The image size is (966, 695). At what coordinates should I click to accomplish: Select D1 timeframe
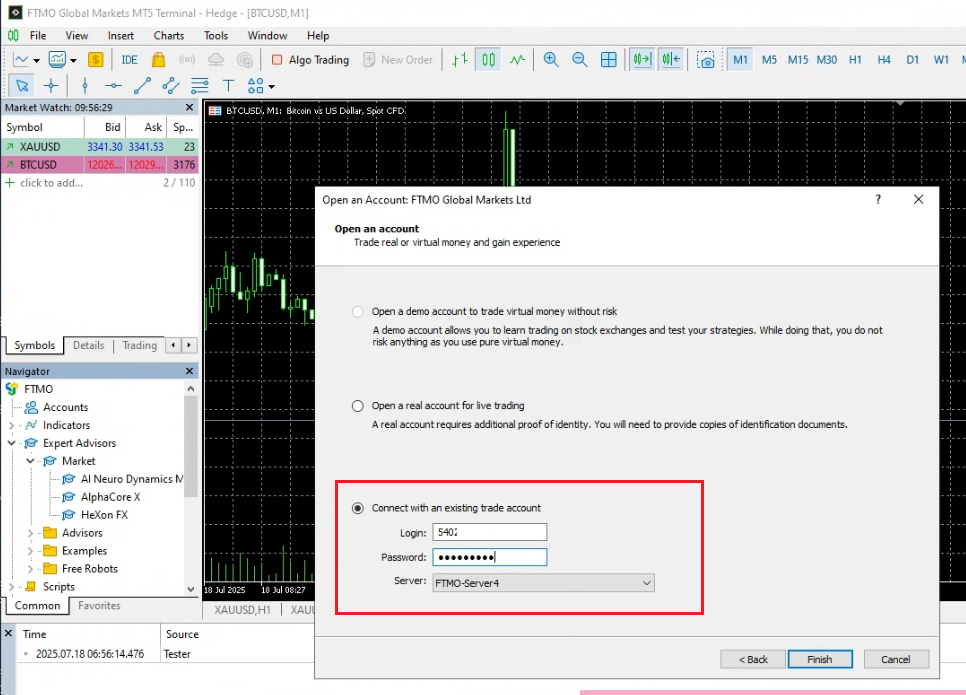tap(912, 60)
